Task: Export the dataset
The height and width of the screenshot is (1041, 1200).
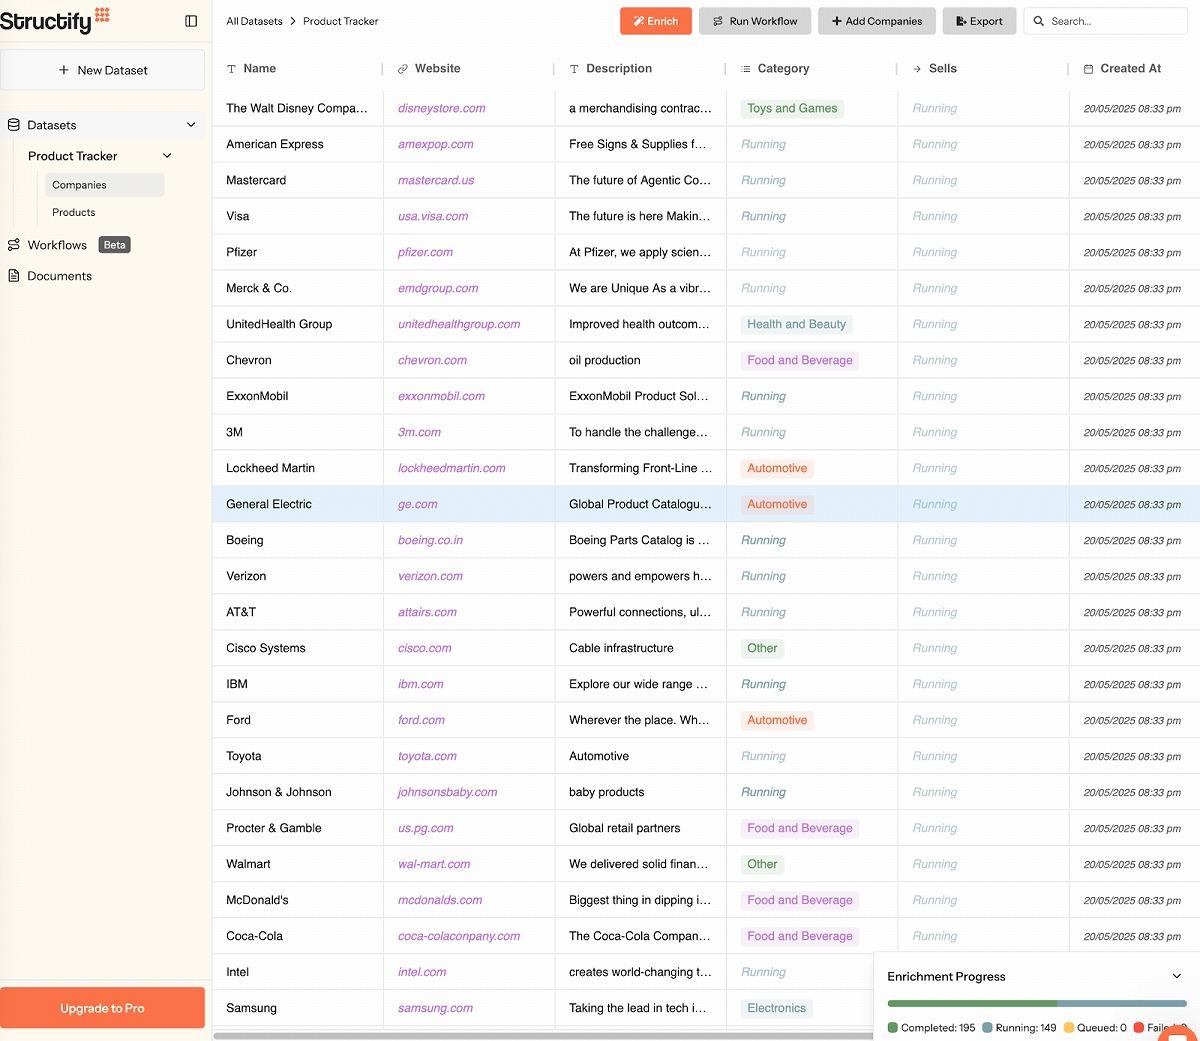Action: click(979, 21)
